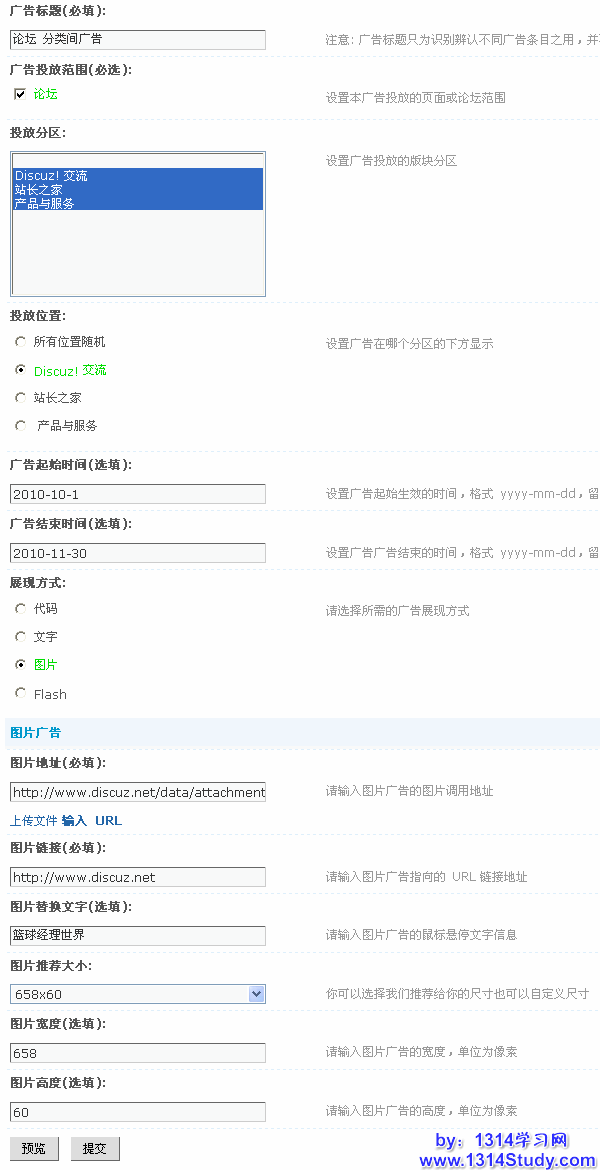This screenshot has width=600, height=1170.
Task: Select 所有位置随机 radio option
Action: click(20, 342)
